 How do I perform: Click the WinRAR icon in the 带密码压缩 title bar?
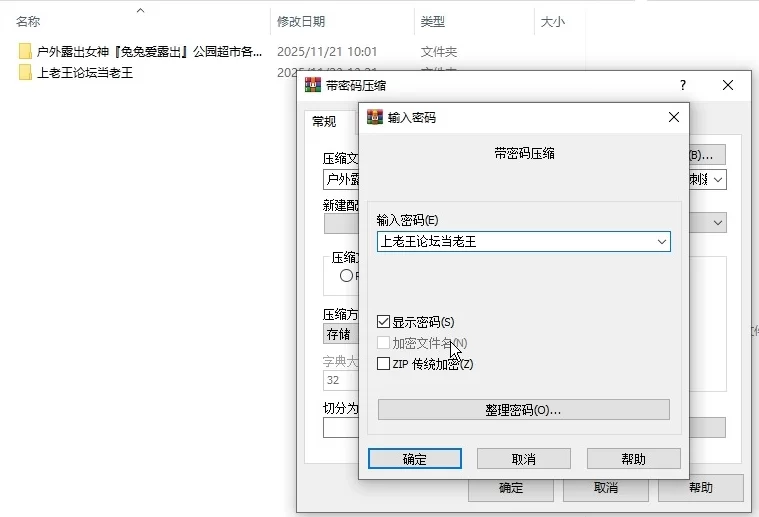point(313,85)
